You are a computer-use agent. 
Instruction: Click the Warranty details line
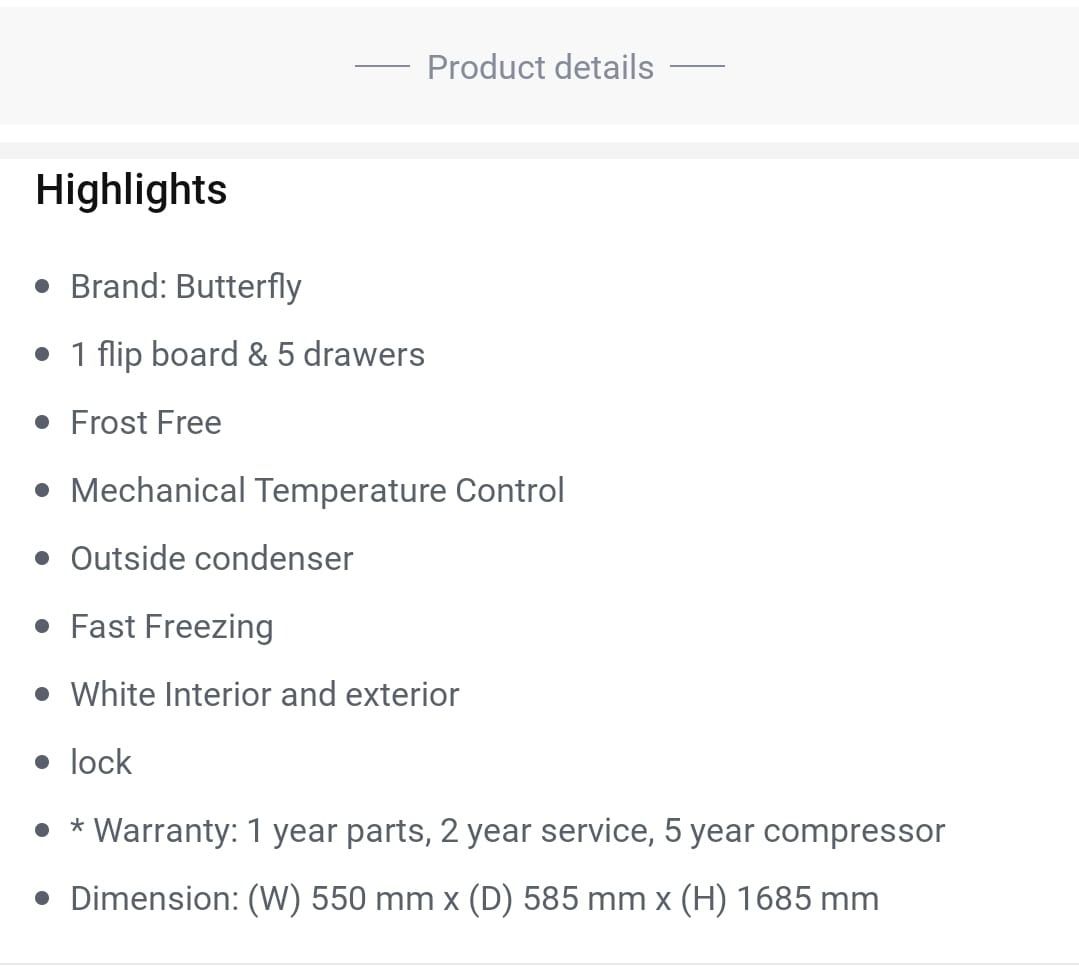(507, 831)
